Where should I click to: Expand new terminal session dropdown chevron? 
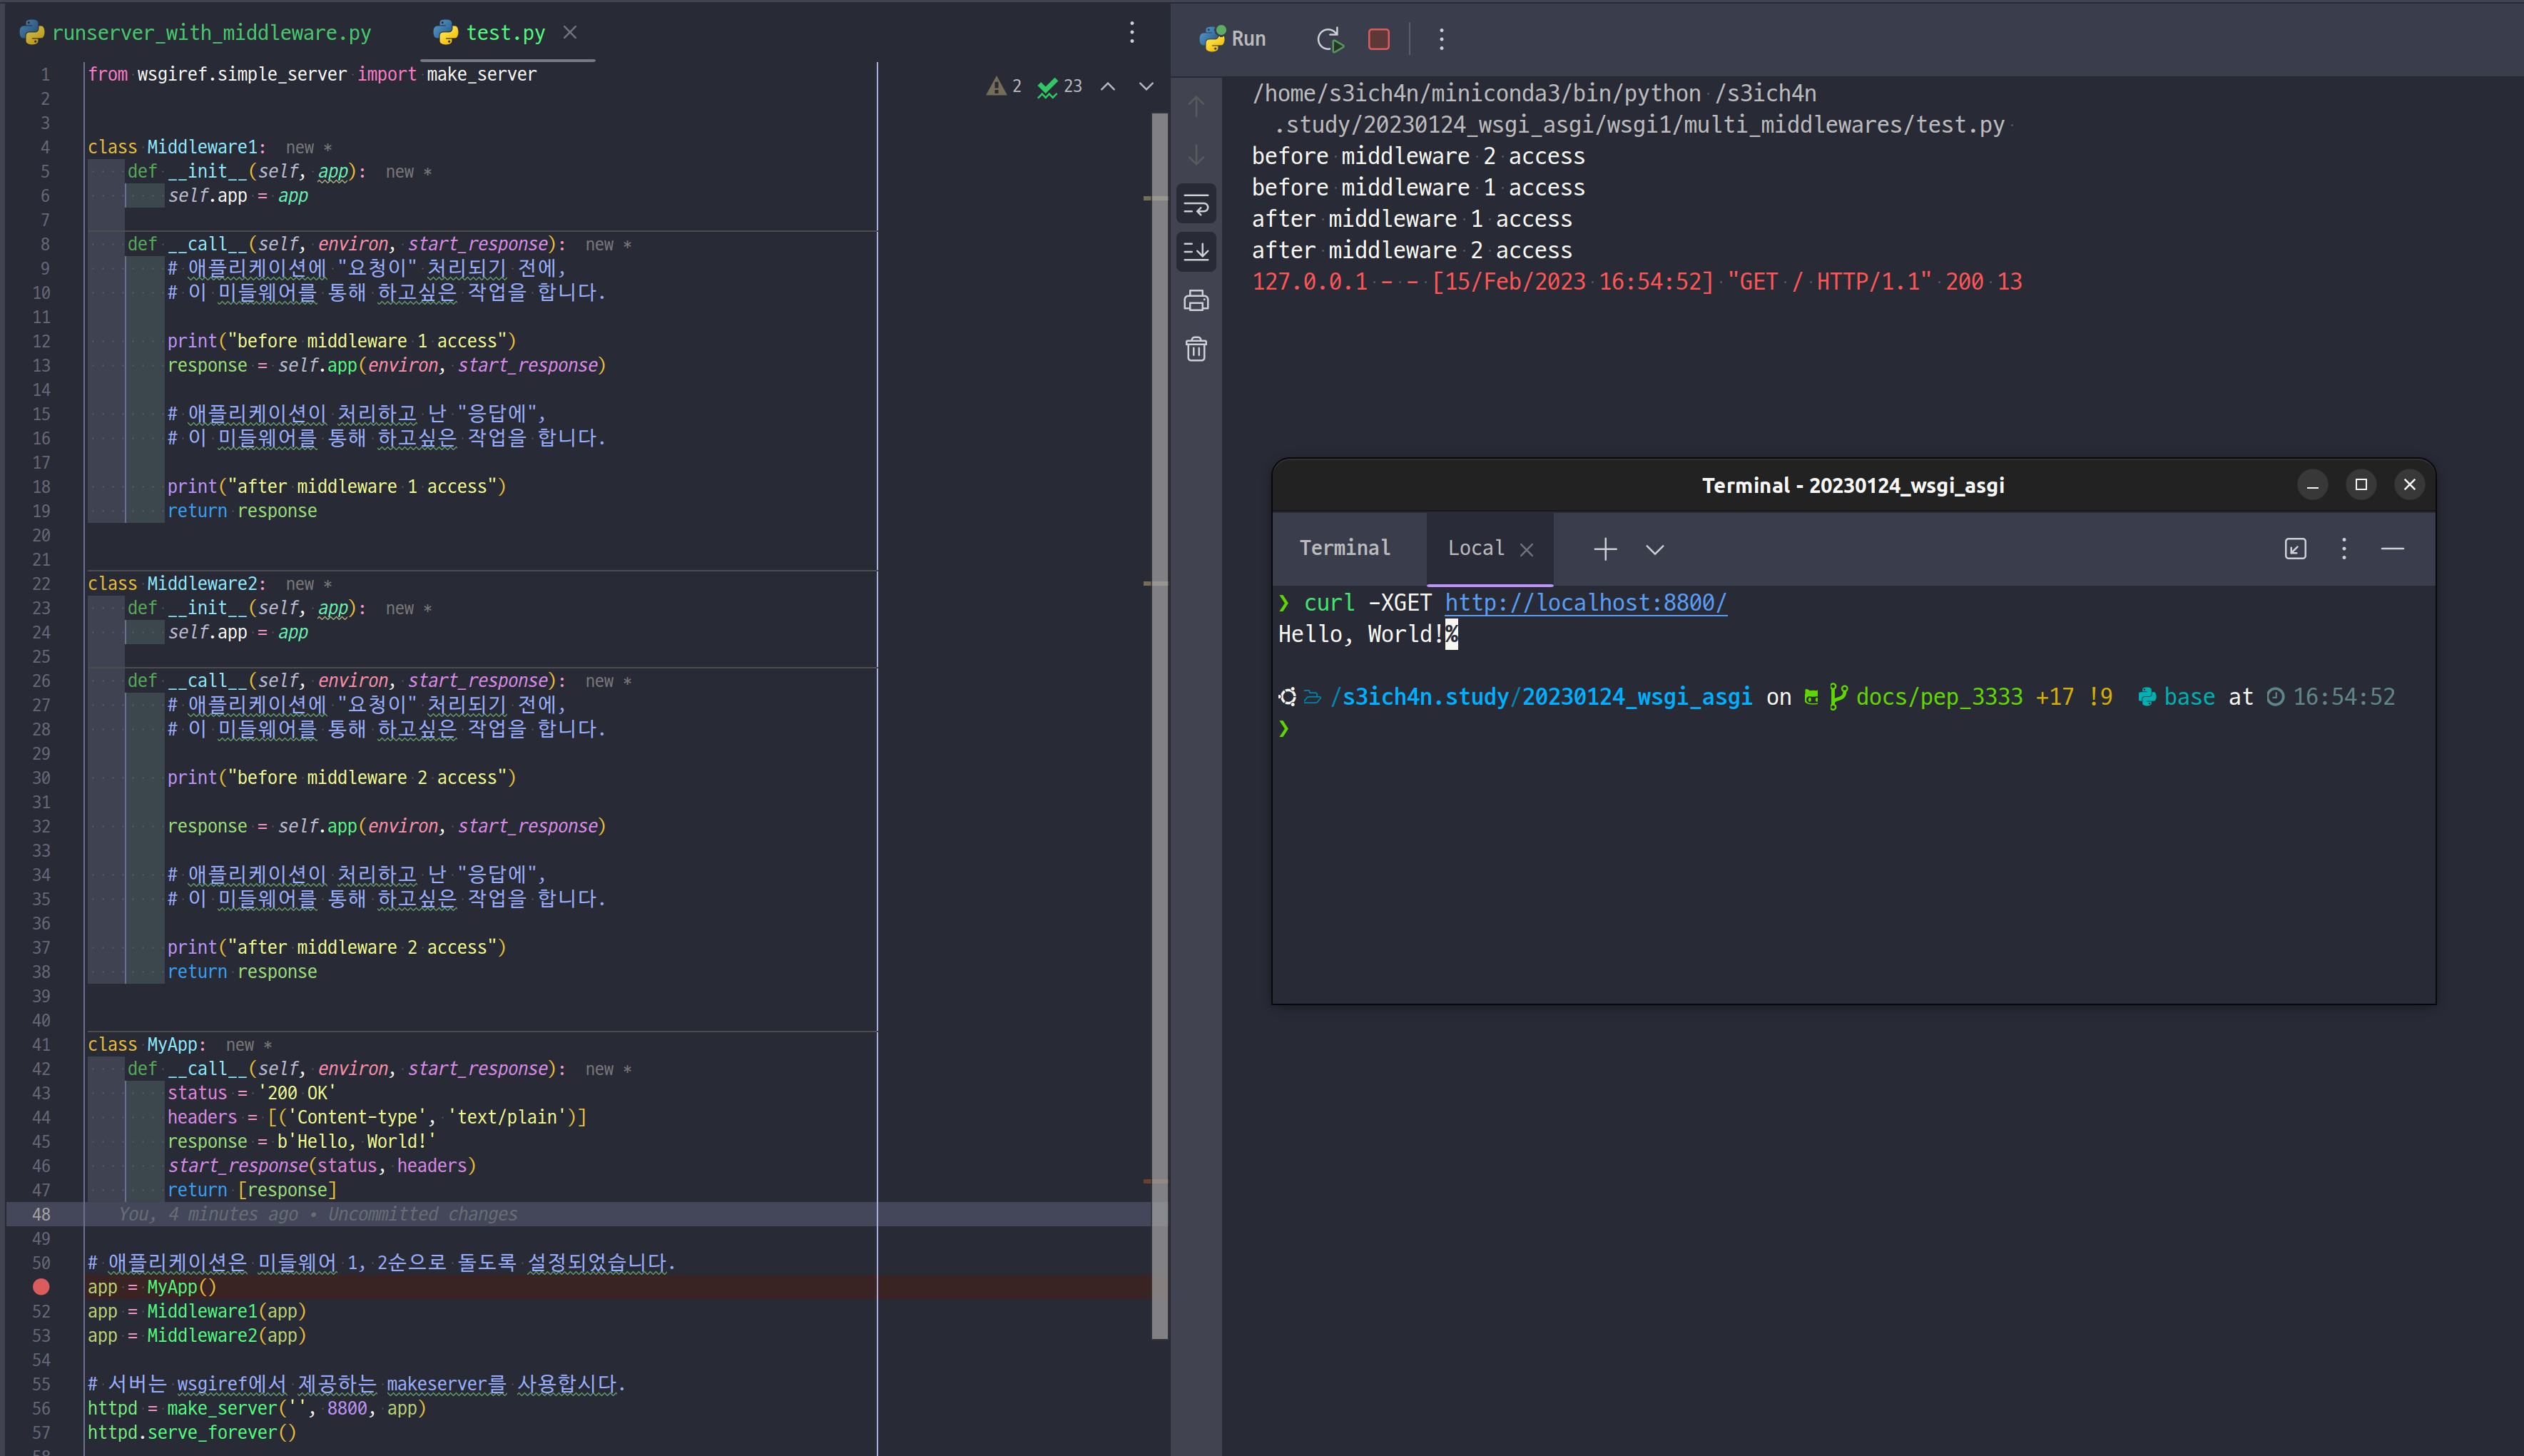1655,549
